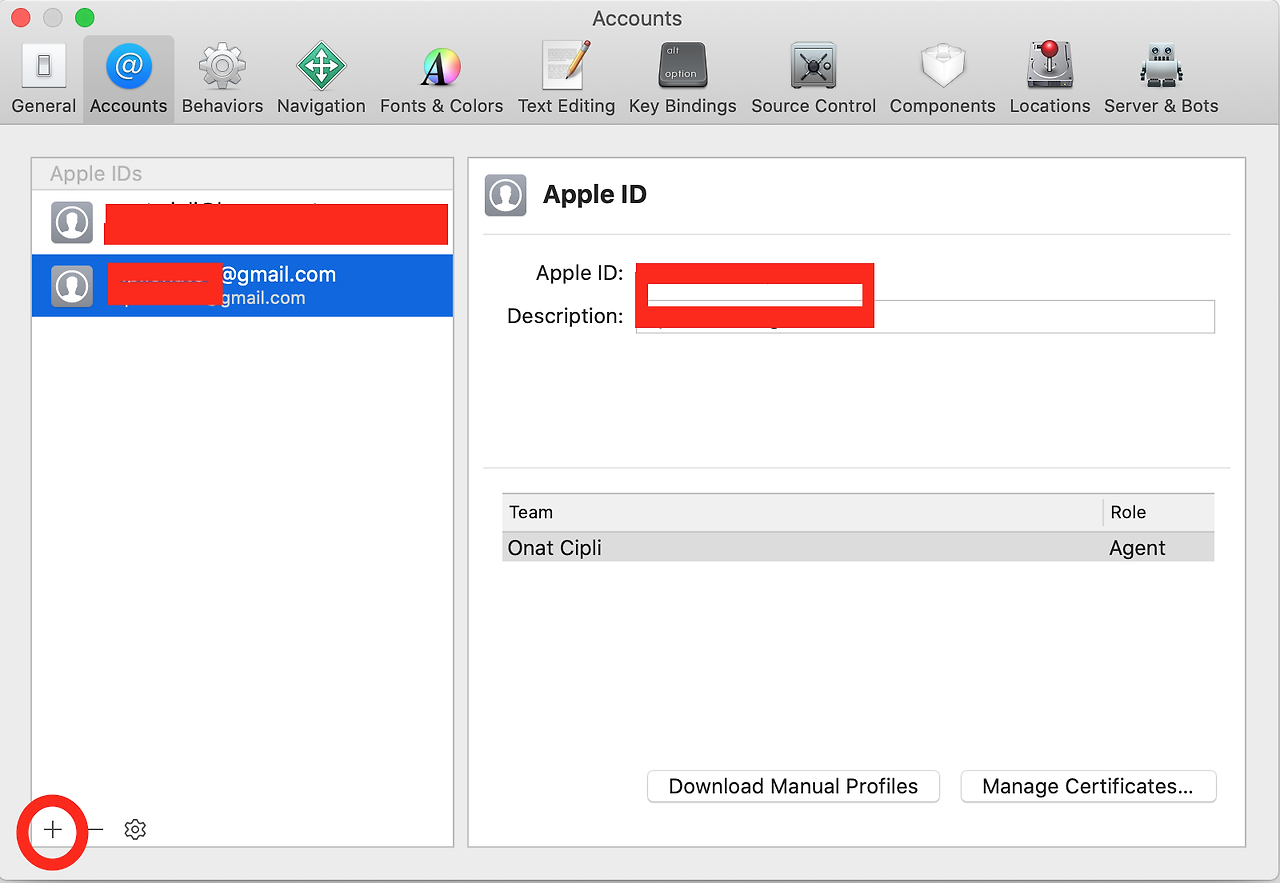Click the bold Apple ID heading
The height and width of the screenshot is (883, 1280).
(x=595, y=194)
